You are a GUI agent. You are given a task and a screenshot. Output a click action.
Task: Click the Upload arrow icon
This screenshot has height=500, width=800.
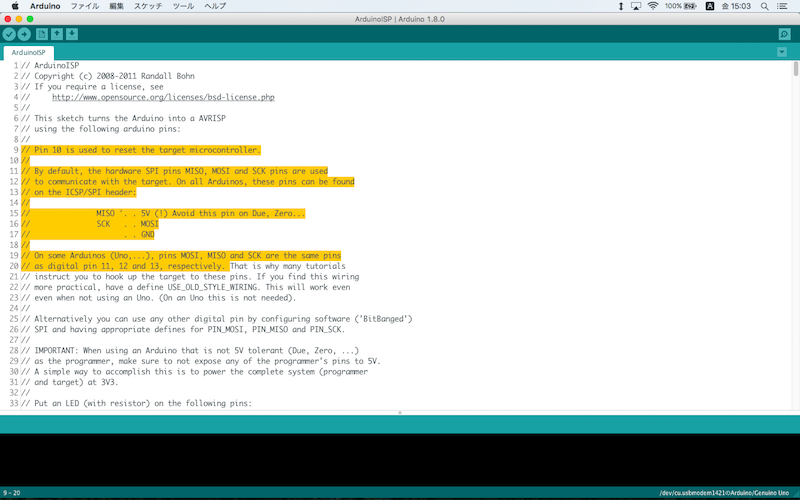click(24, 34)
